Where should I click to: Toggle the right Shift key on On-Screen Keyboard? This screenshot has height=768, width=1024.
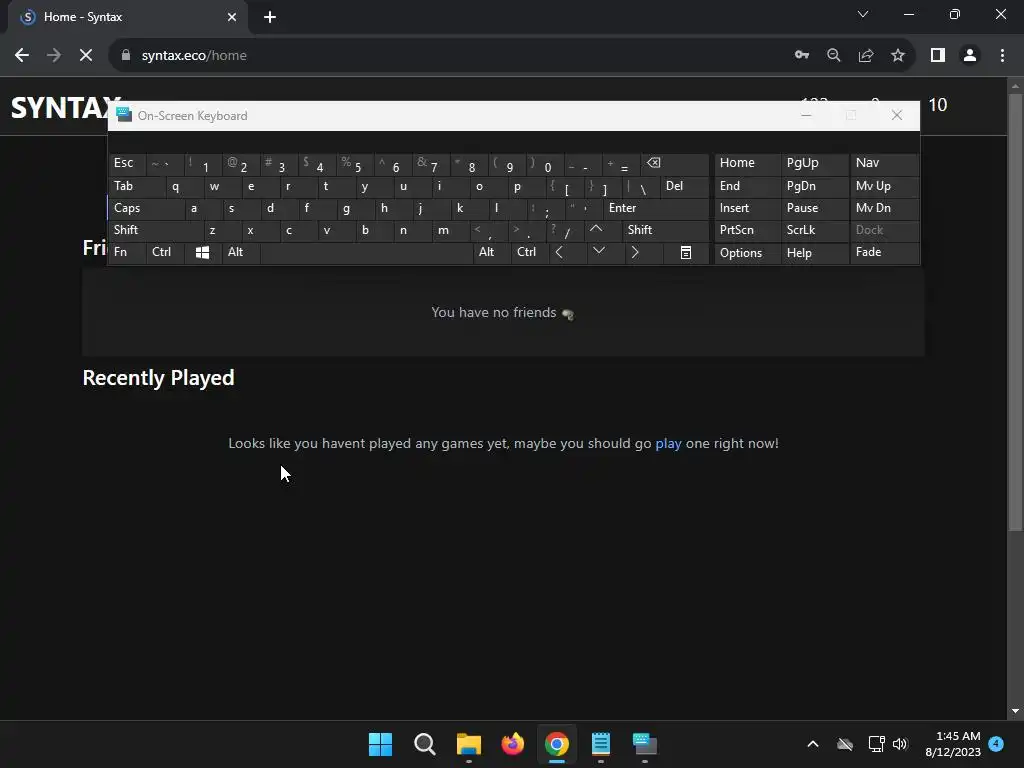[666, 230]
